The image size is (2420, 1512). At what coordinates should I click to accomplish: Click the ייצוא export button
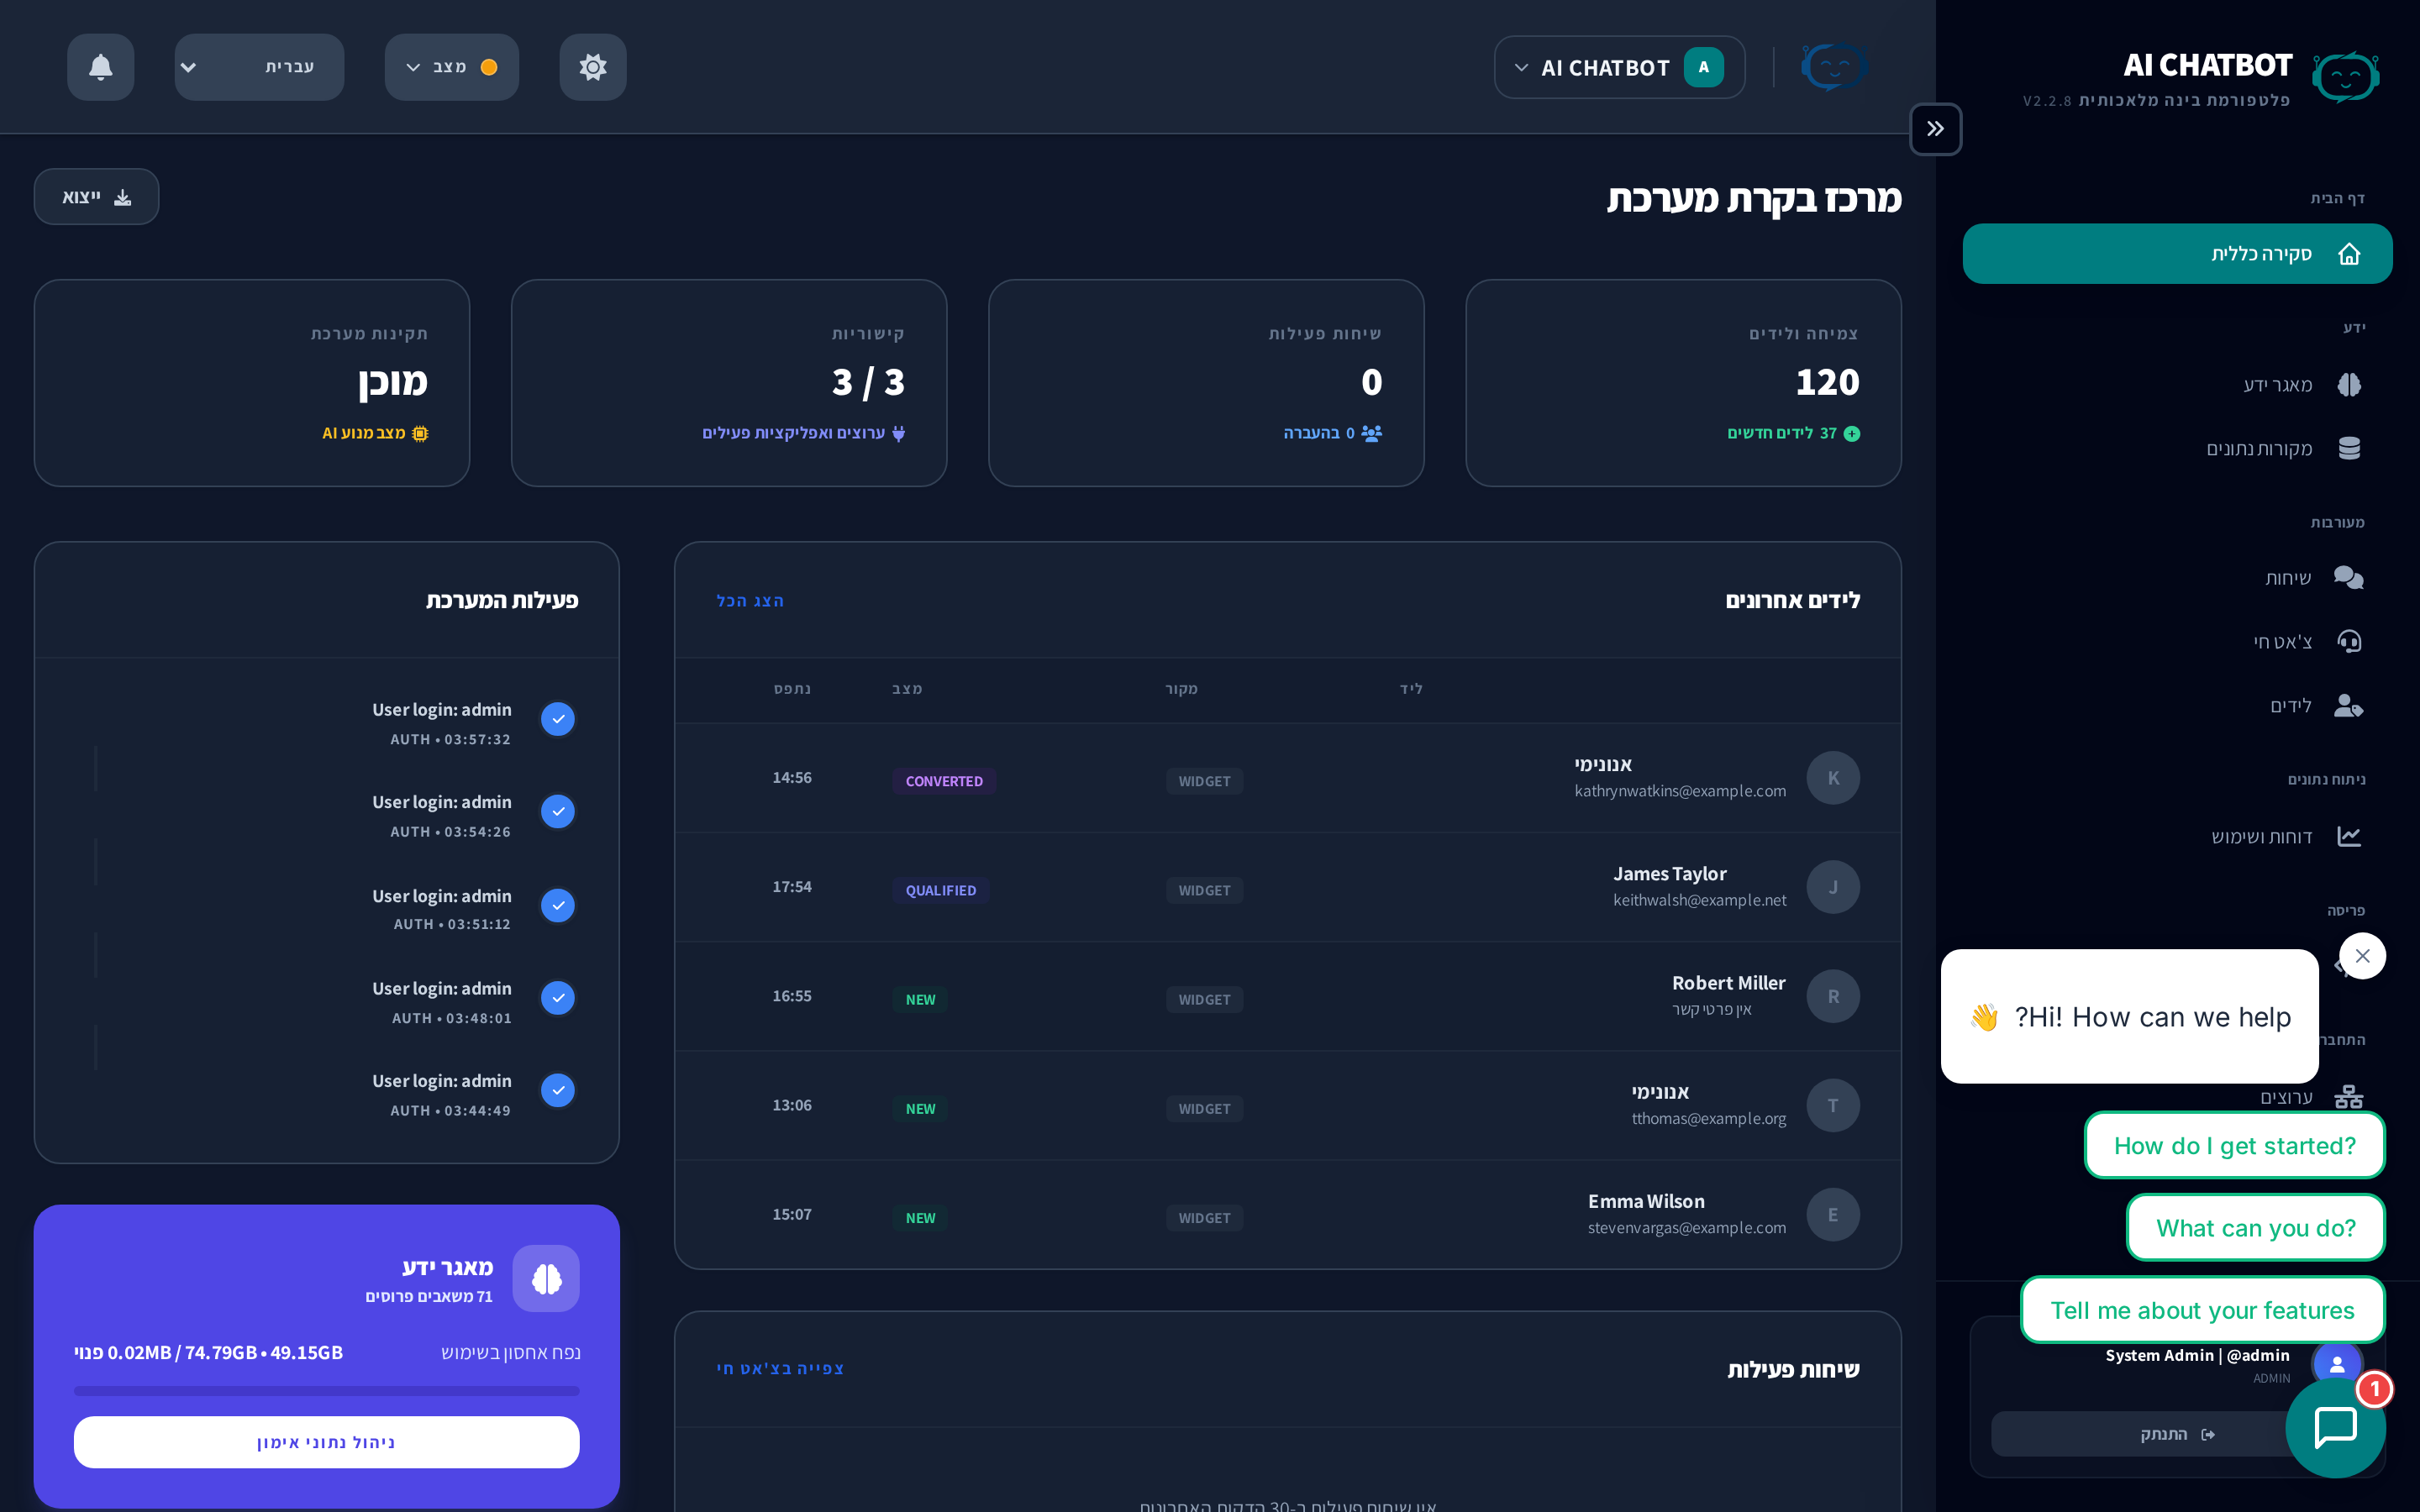(96, 197)
